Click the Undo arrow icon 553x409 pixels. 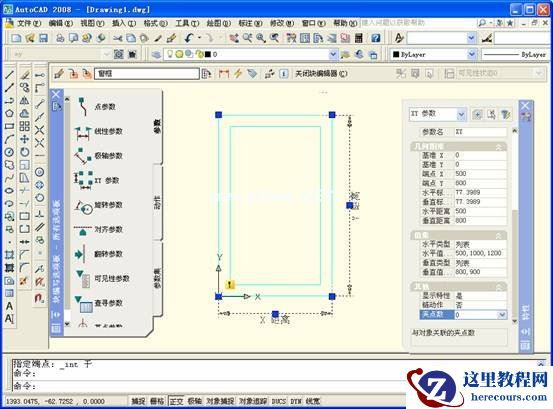[189, 38]
